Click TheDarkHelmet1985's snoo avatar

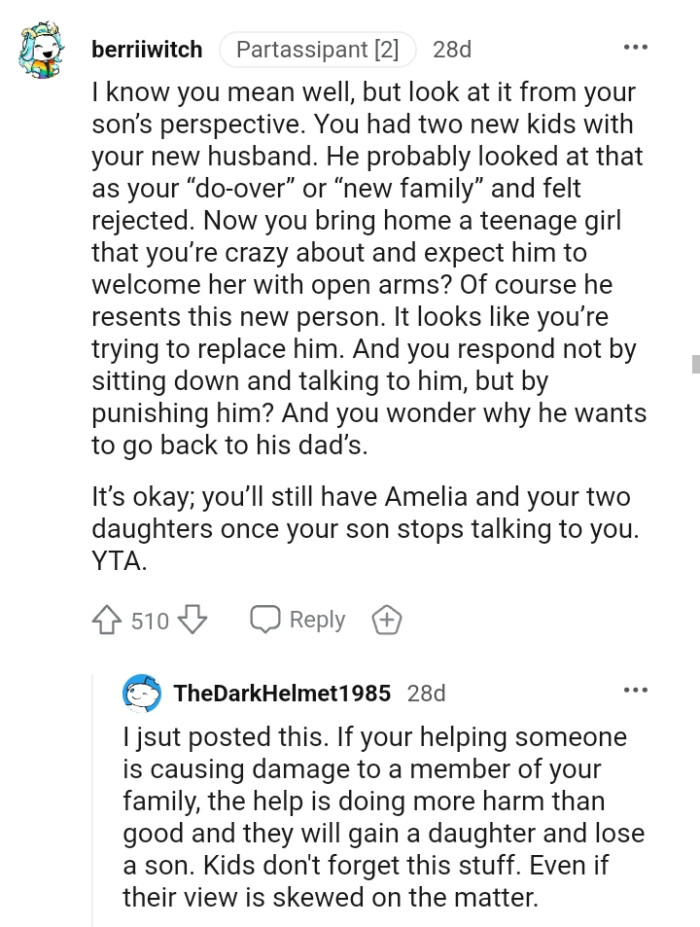pyautogui.click(x=140, y=692)
